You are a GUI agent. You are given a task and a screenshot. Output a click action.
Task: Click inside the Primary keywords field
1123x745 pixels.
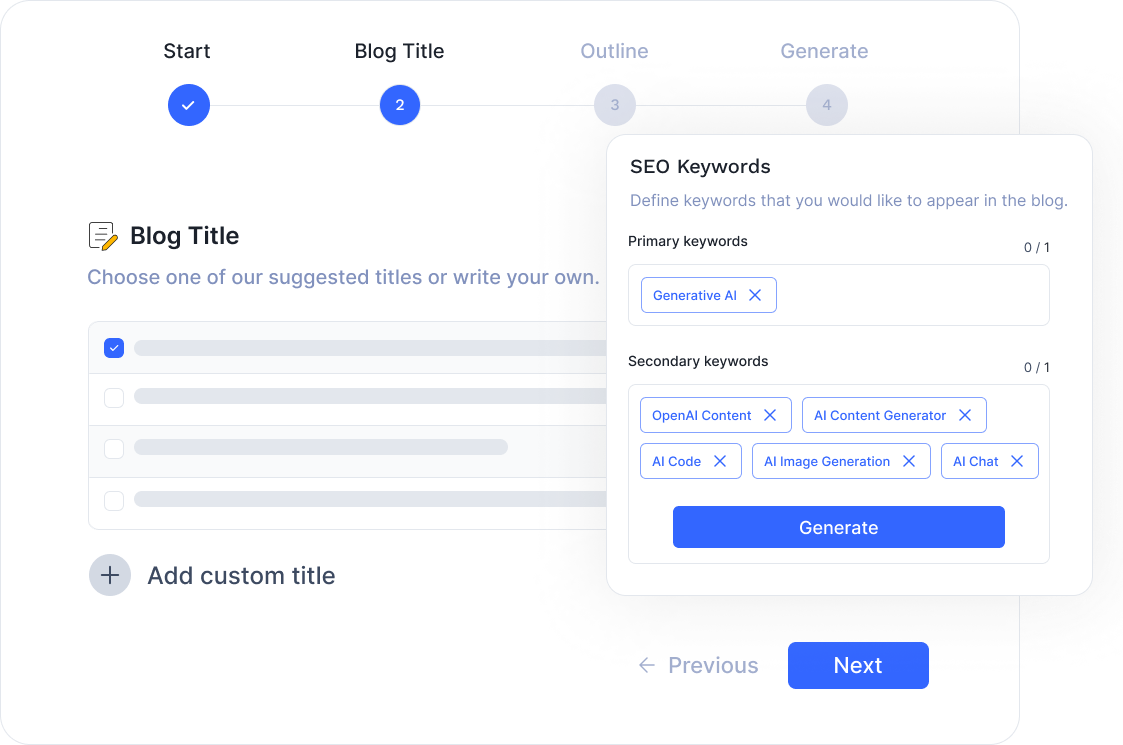coord(910,295)
